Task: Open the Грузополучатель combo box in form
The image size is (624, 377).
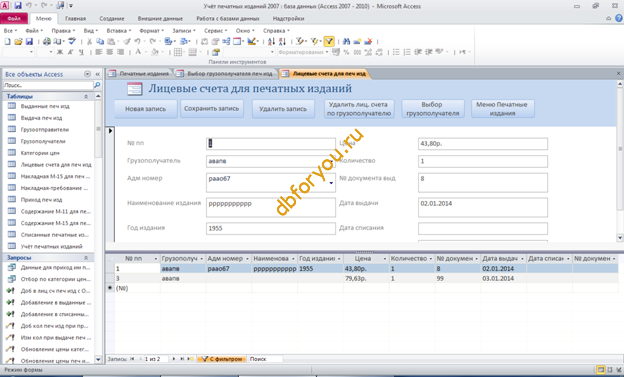Action: click(x=332, y=161)
